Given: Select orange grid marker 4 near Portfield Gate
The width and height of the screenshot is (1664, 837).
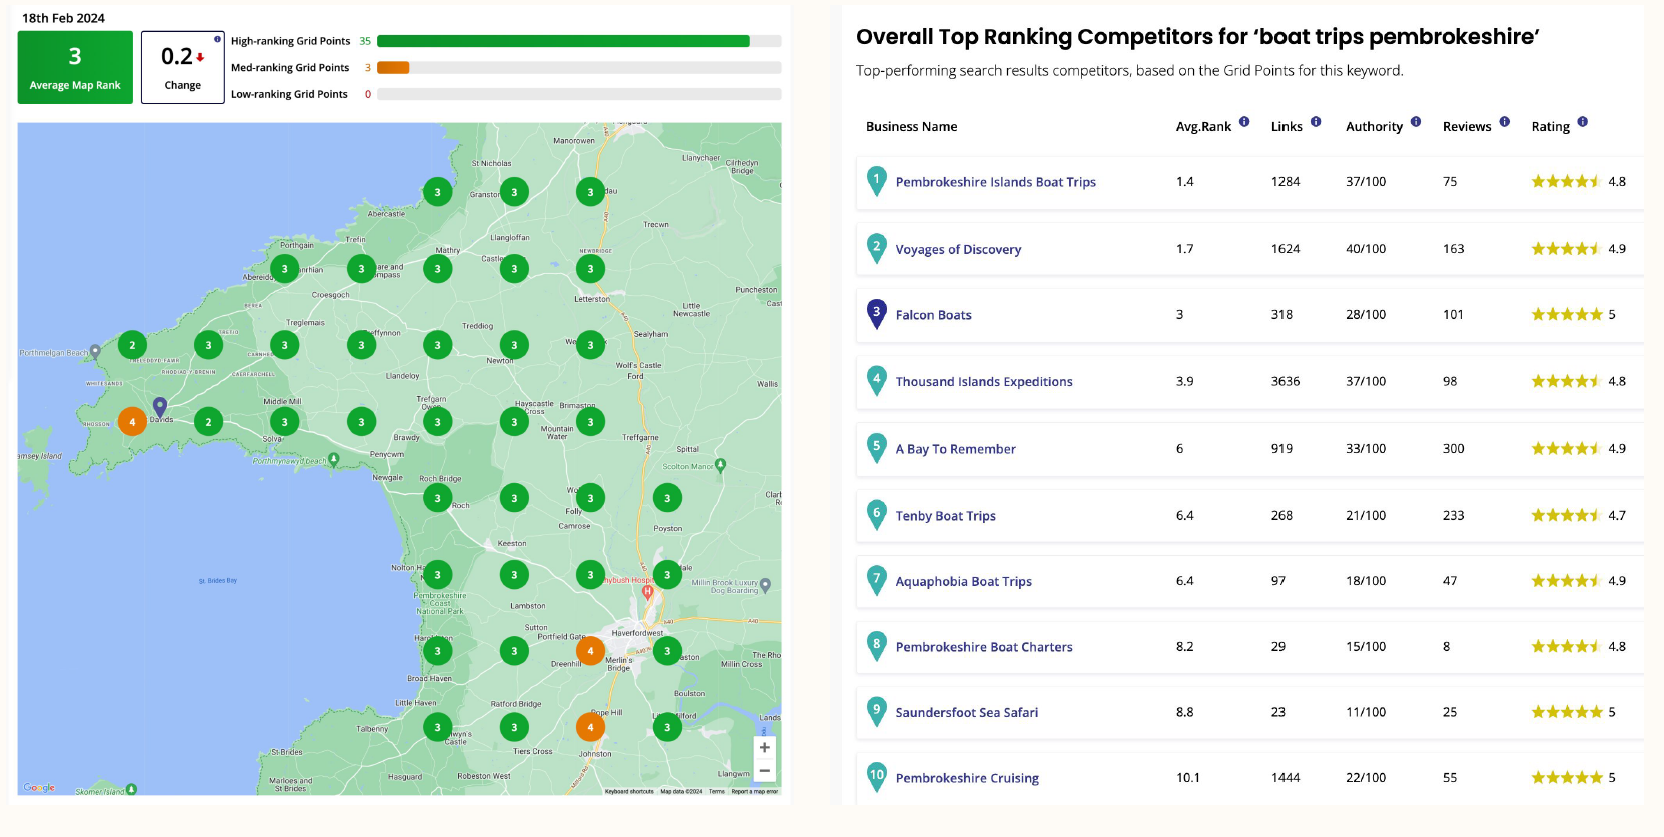Looking at the screenshot, I should [590, 651].
